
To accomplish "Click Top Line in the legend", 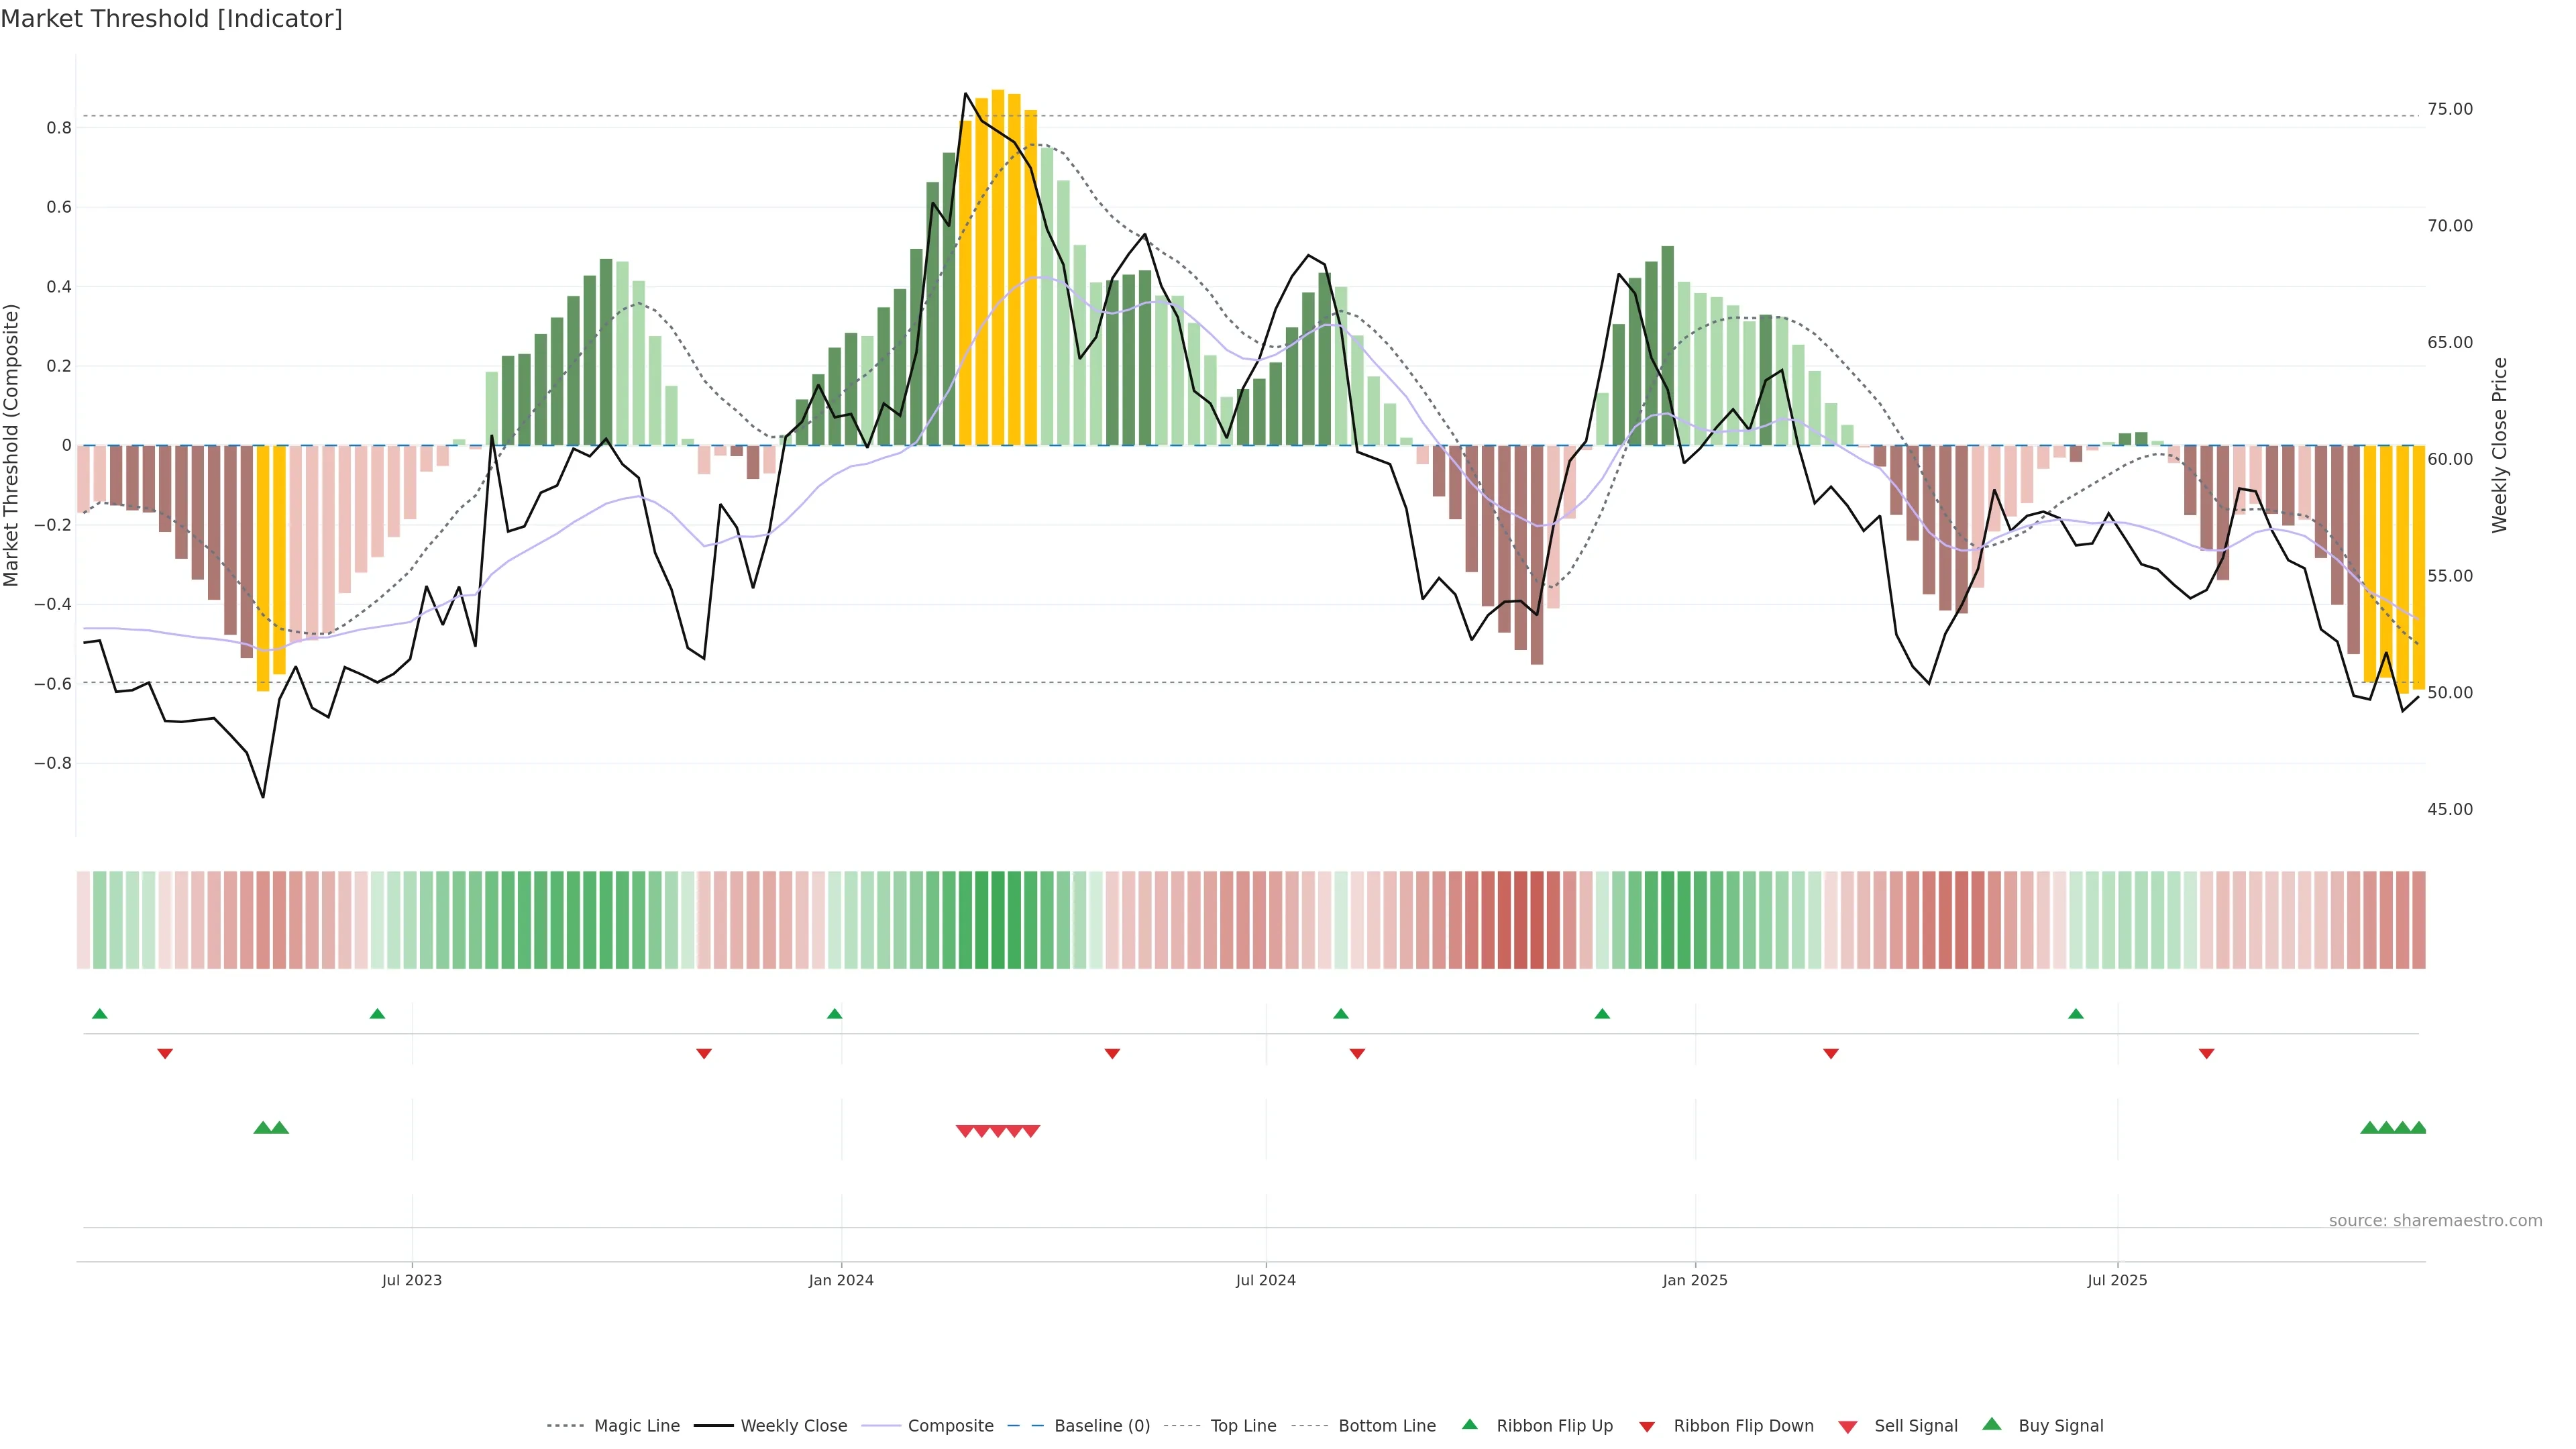I will [x=1243, y=1426].
